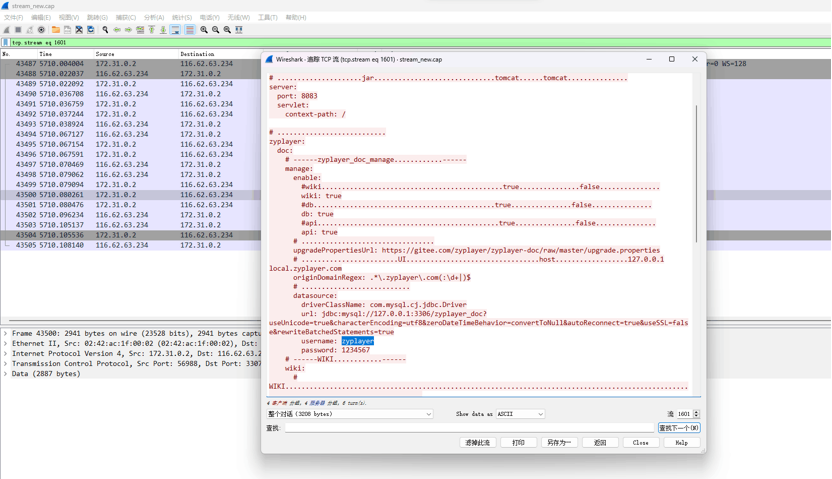Image resolution: width=832 pixels, height=479 pixels.
Task: Click the password: 1234567 line
Action: click(335, 350)
